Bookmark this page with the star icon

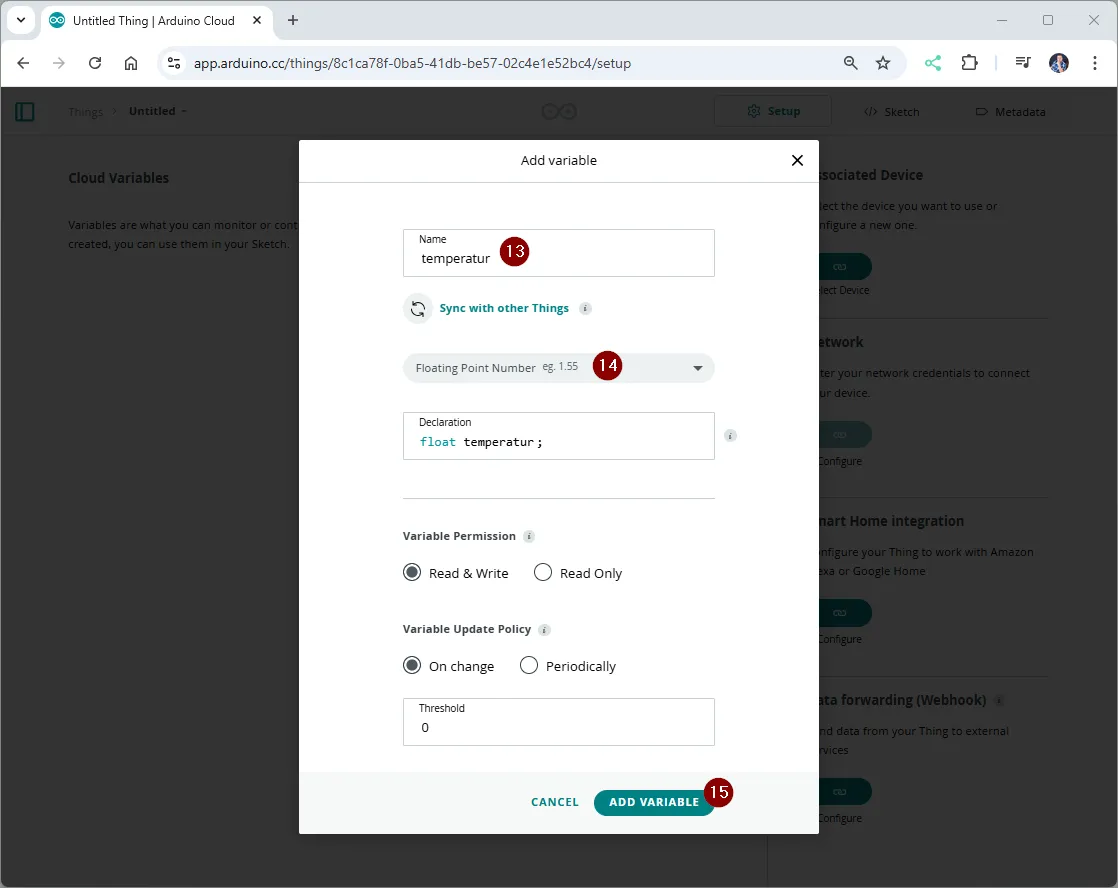pyautogui.click(x=883, y=63)
